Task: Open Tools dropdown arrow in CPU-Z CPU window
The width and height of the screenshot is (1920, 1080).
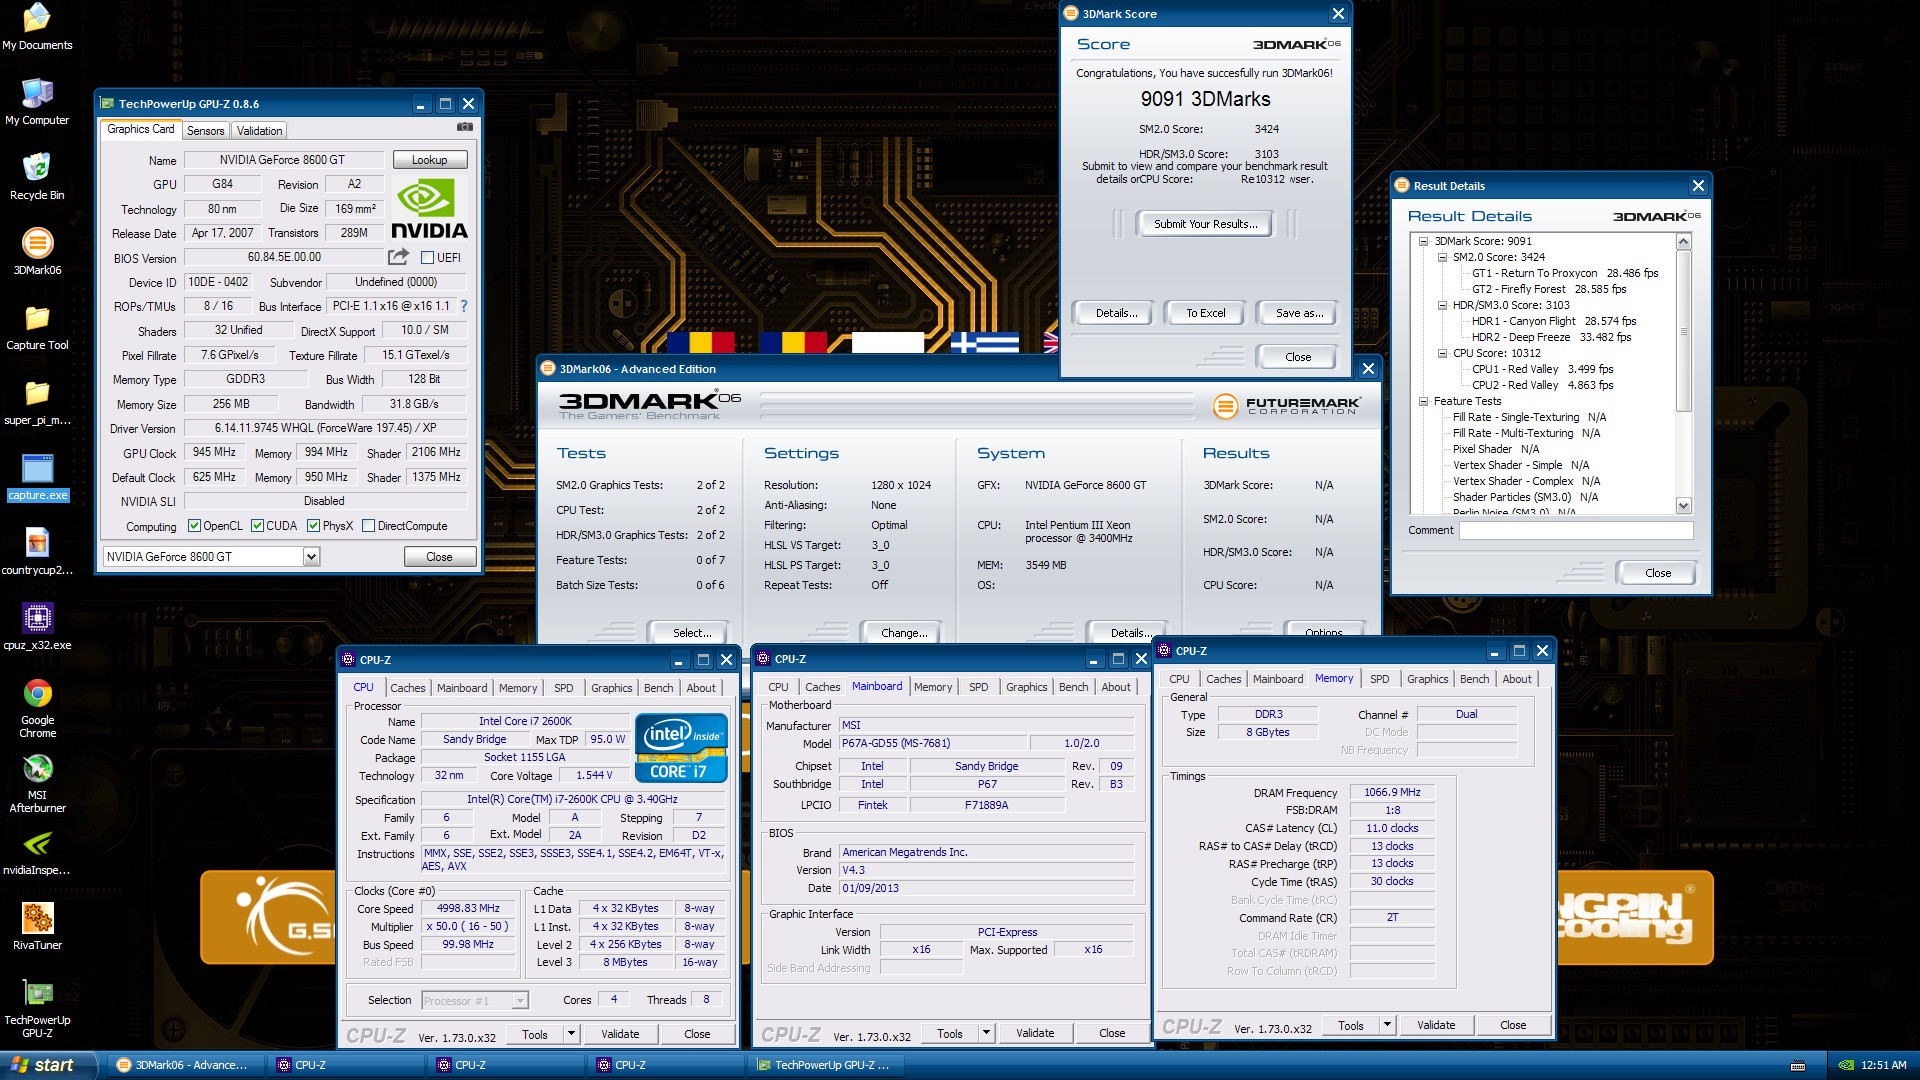Action: 571,1034
